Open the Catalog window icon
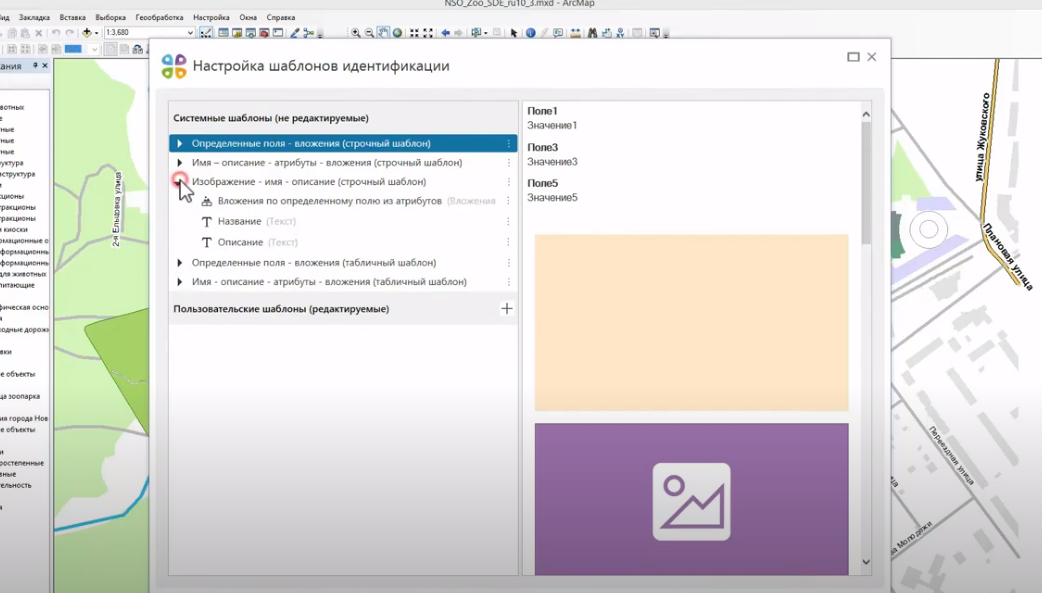 pos(237,33)
